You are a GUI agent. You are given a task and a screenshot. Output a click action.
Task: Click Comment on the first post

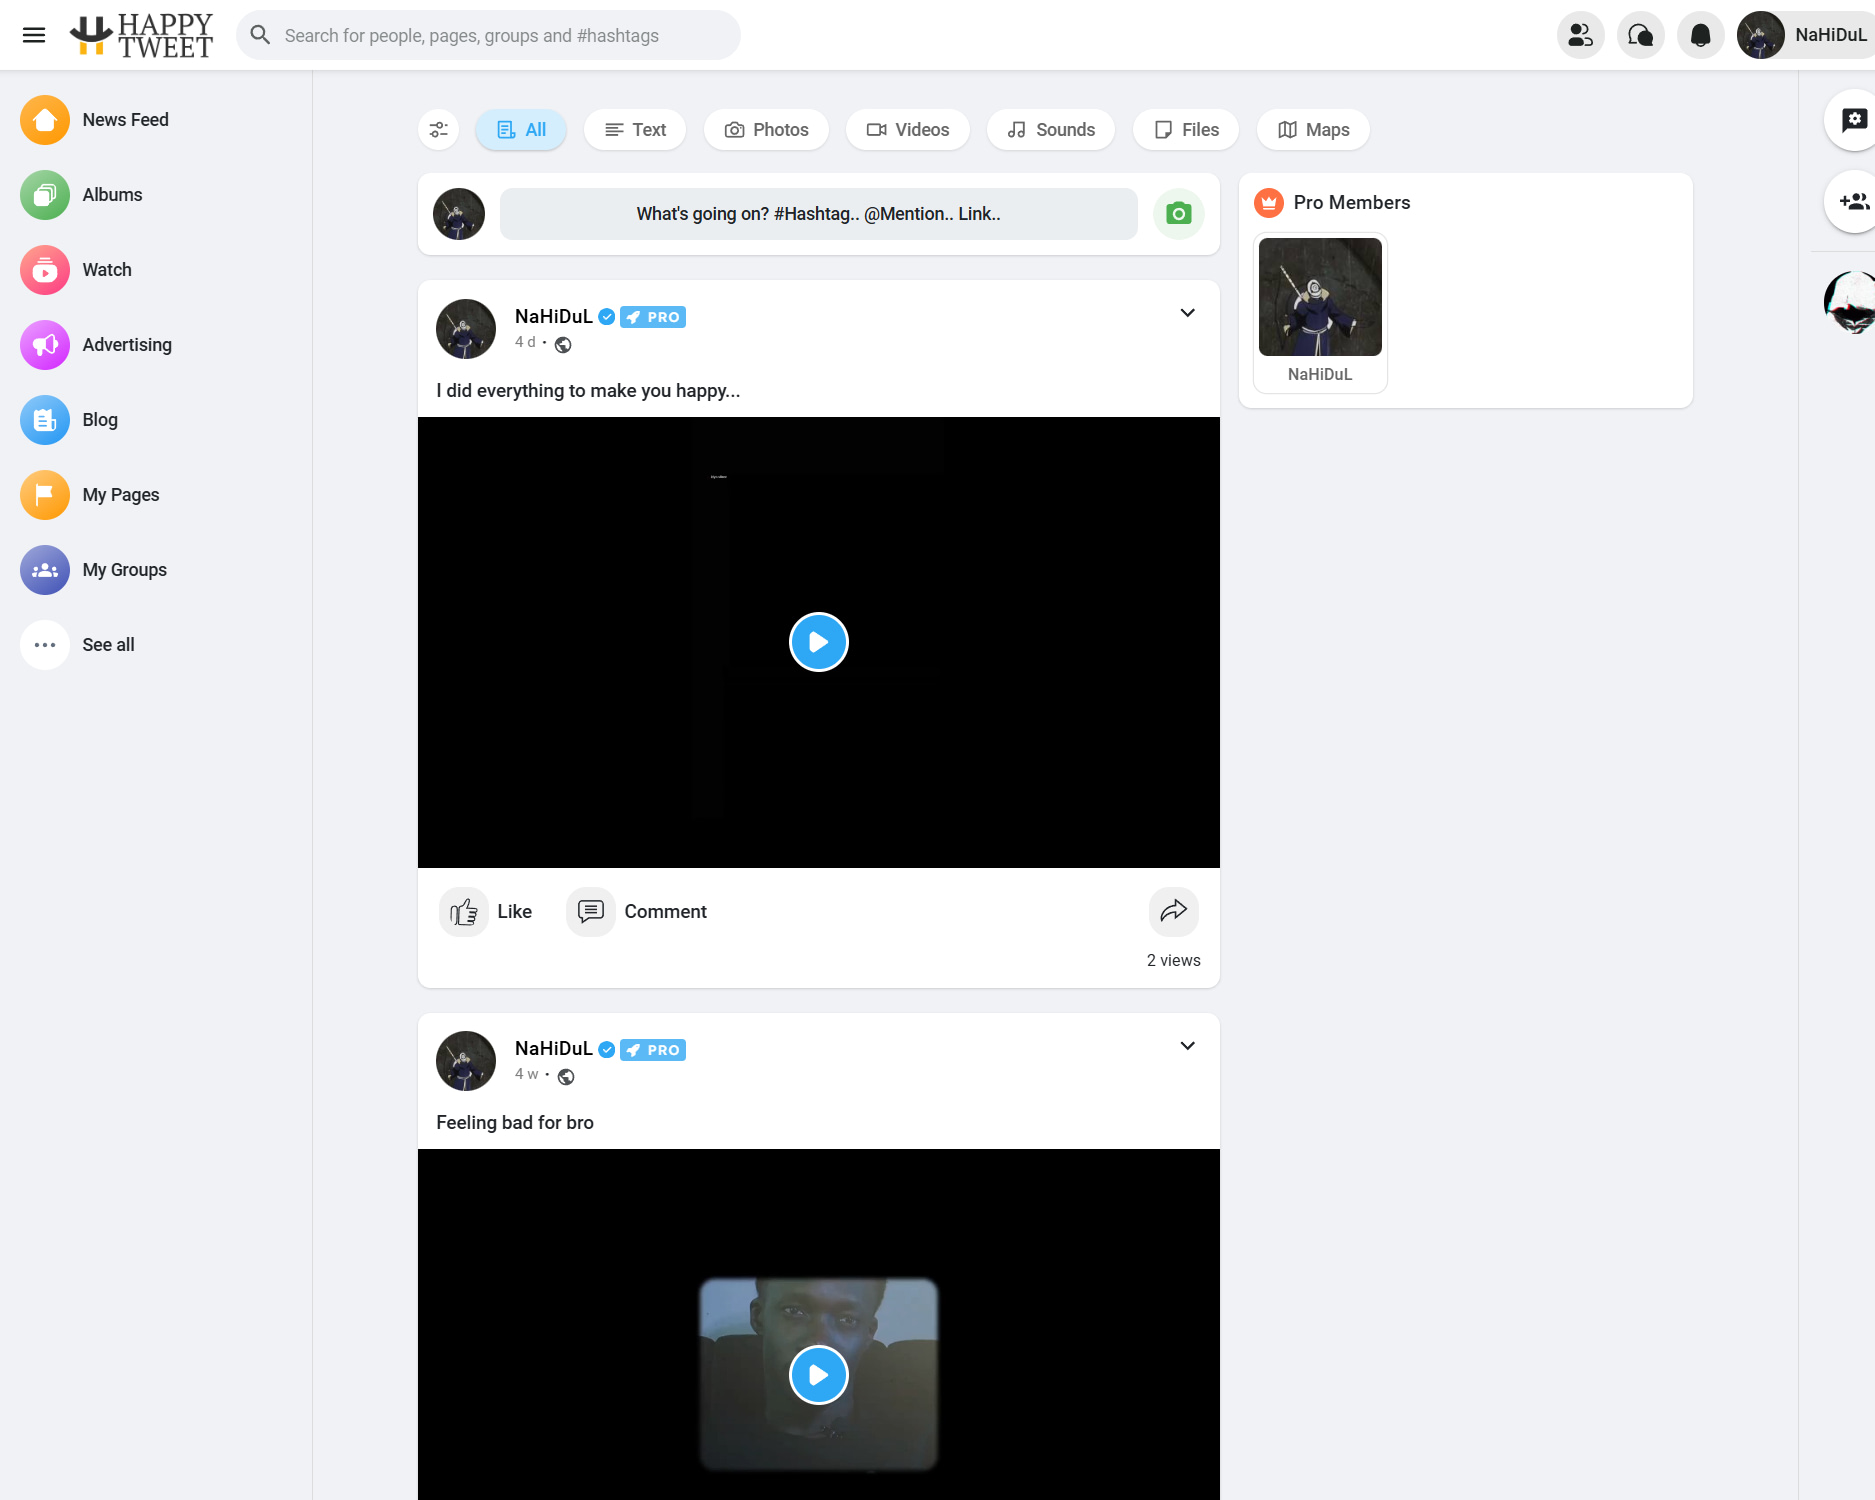[638, 911]
